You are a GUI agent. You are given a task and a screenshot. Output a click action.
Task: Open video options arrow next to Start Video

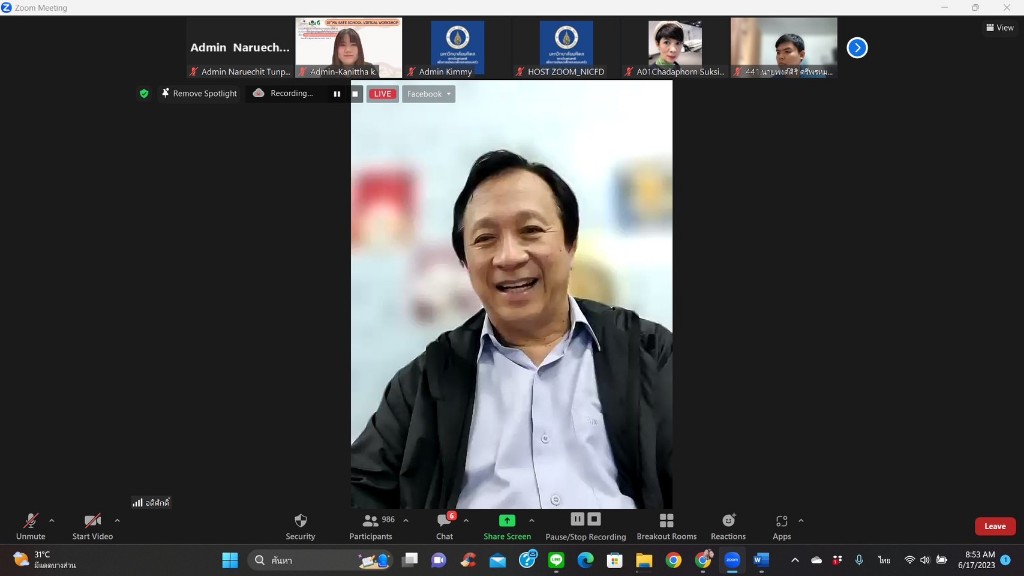tap(117, 520)
